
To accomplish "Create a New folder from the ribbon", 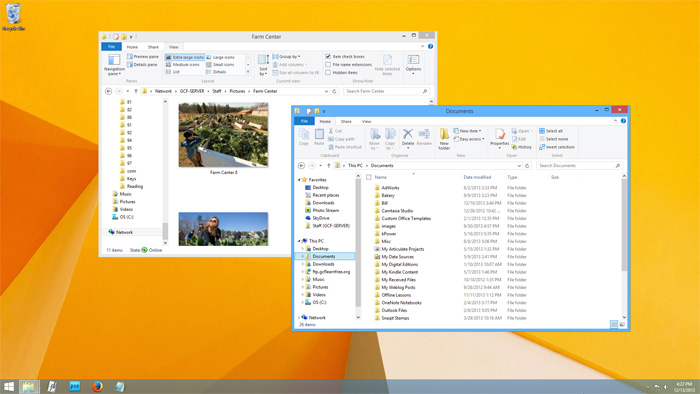I will pyautogui.click(x=444, y=139).
